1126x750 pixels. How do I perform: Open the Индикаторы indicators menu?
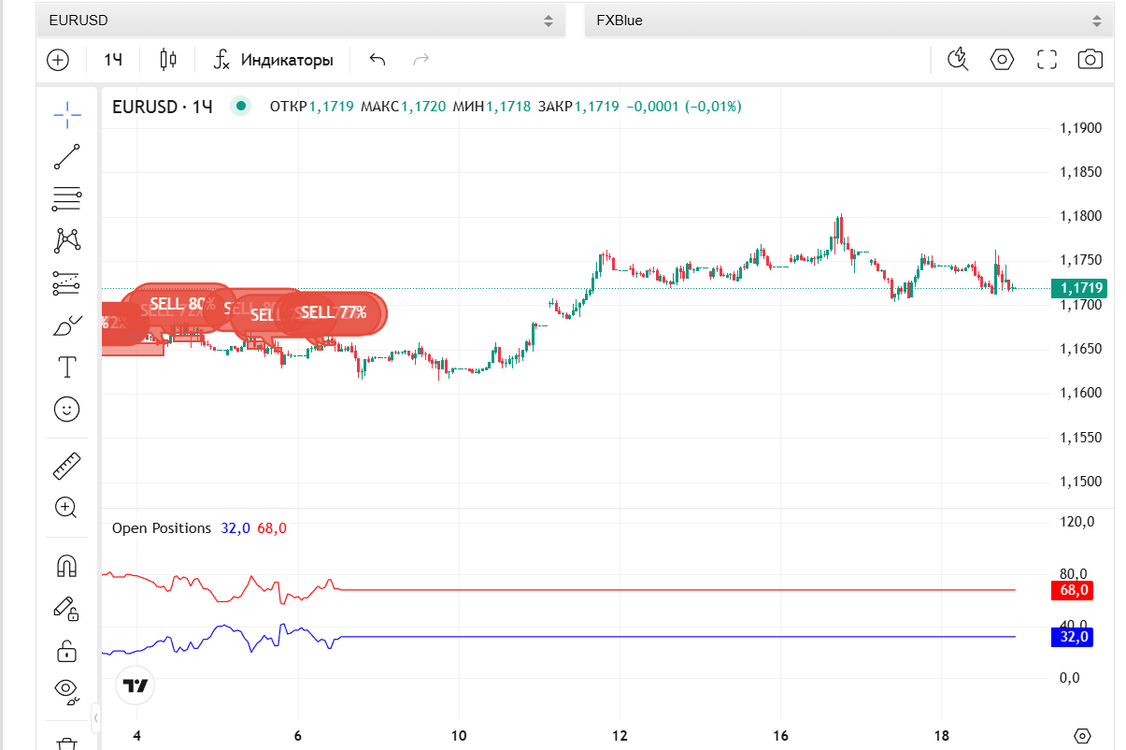click(x=274, y=60)
